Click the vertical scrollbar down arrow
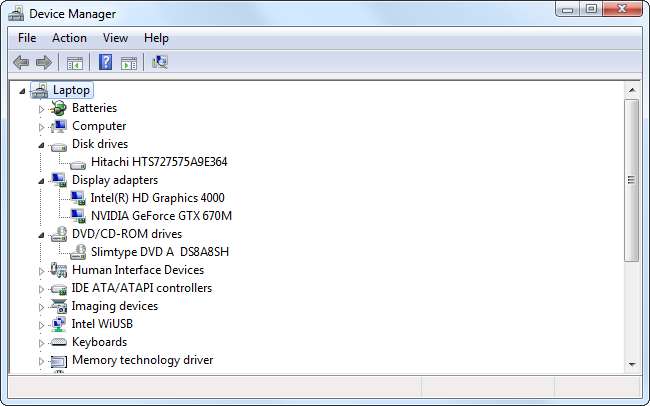 click(x=631, y=363)
